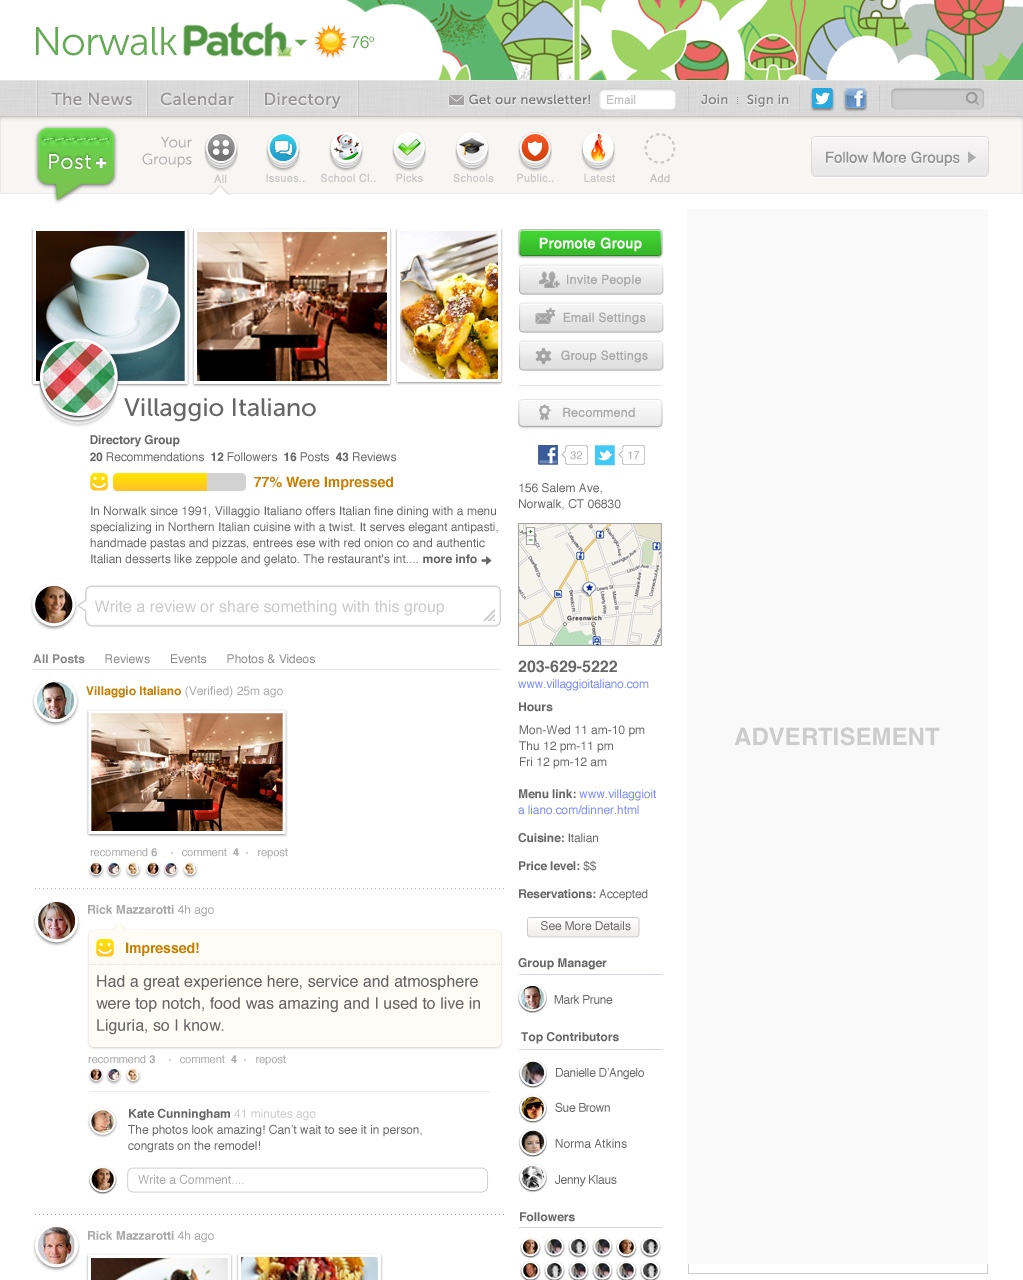Image resolution: width=1023 pixels, height=1280 pixels.
Task: Open the Latest group flame icon
Action: coord(598,150)
